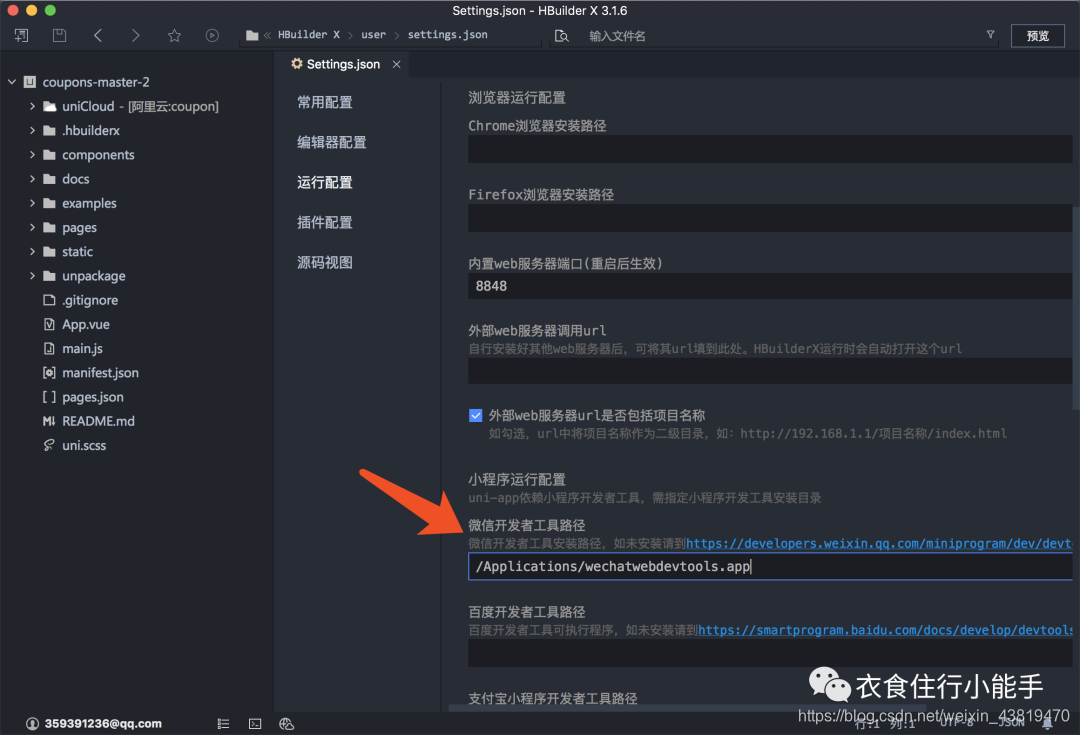The width and height of the screenshot is (1080, 735).
Task: Expand the components folder
Action: (32, 154)
